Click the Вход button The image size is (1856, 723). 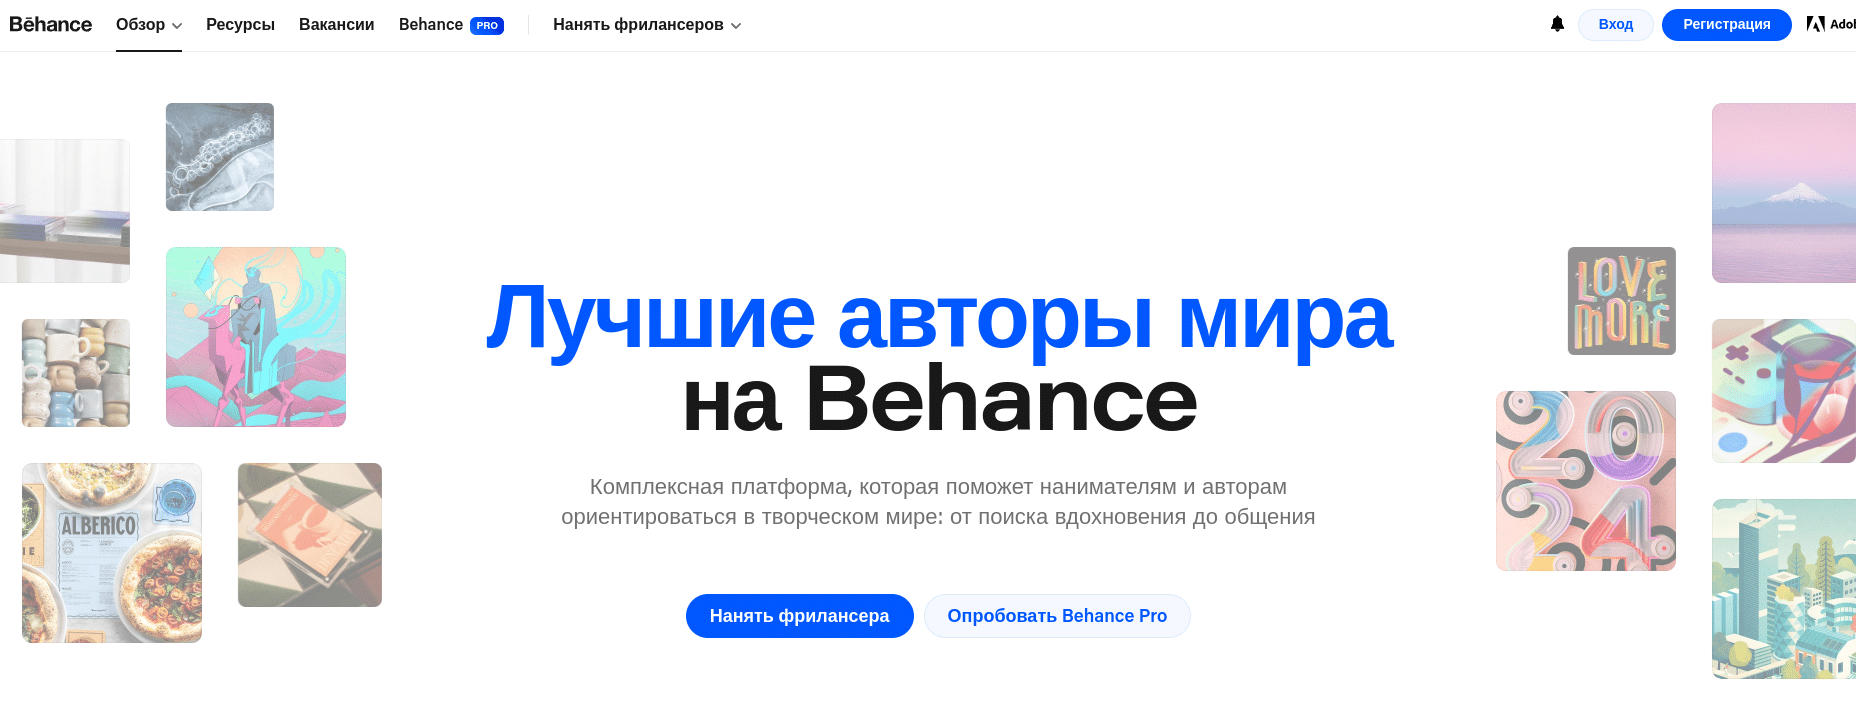click(x=1616, y=25)
